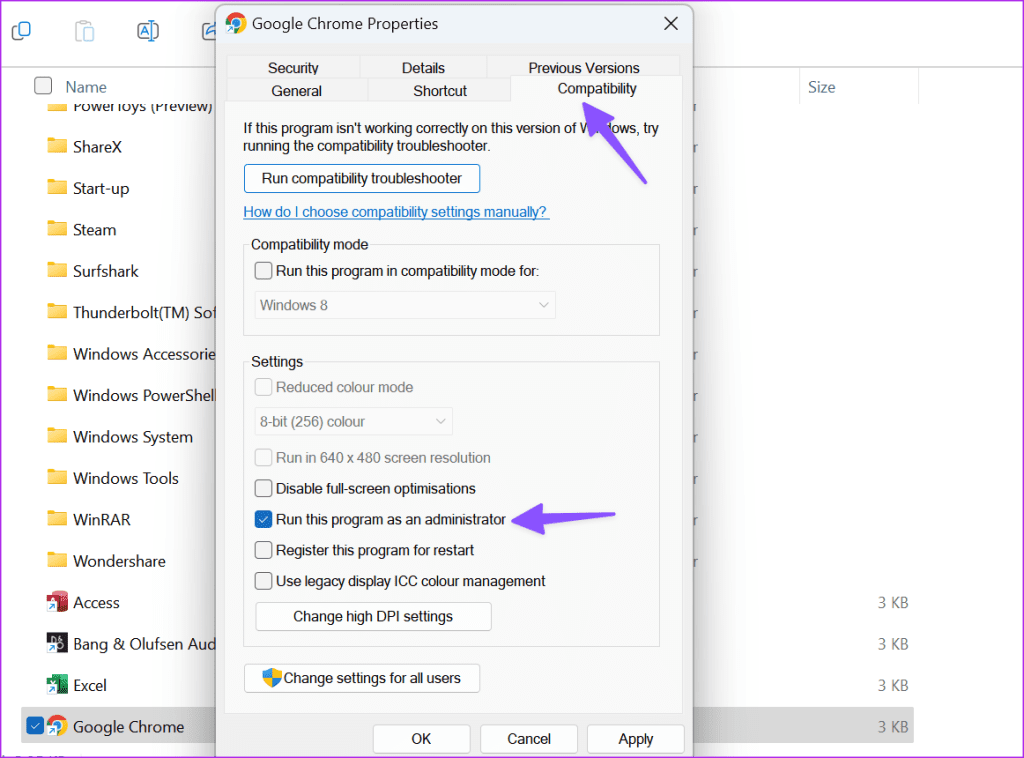Click Change settings for all users button
Viewport: 1024px width, 758px height.
(362, 678)
